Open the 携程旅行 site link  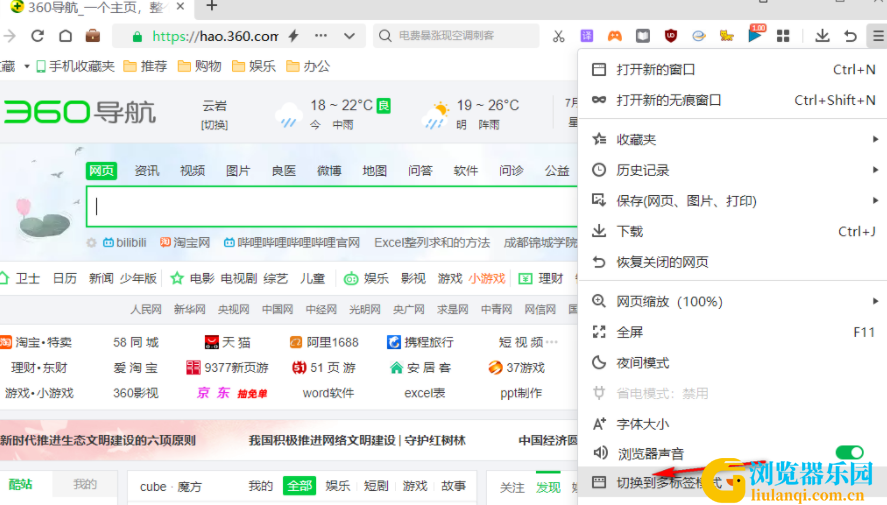click(420, 342)
